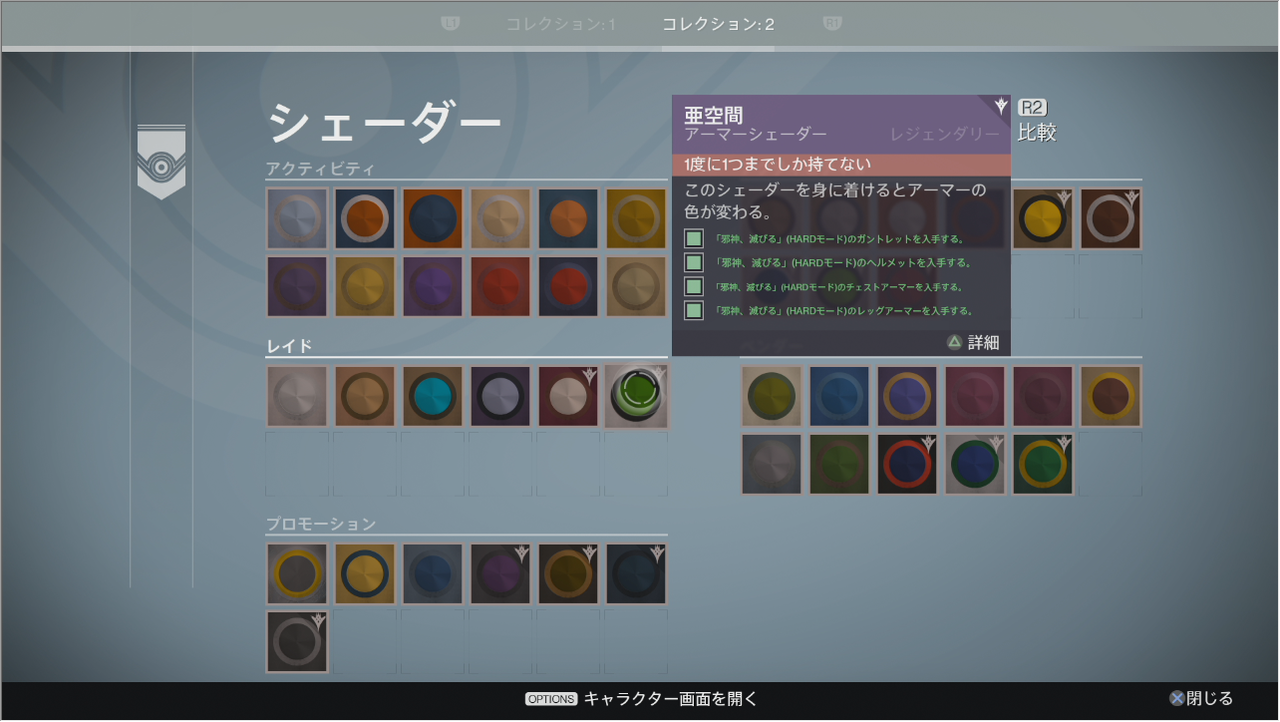Choose the all-blue vendor shader
1280x722 pixels.
click(x=839, y=396)
